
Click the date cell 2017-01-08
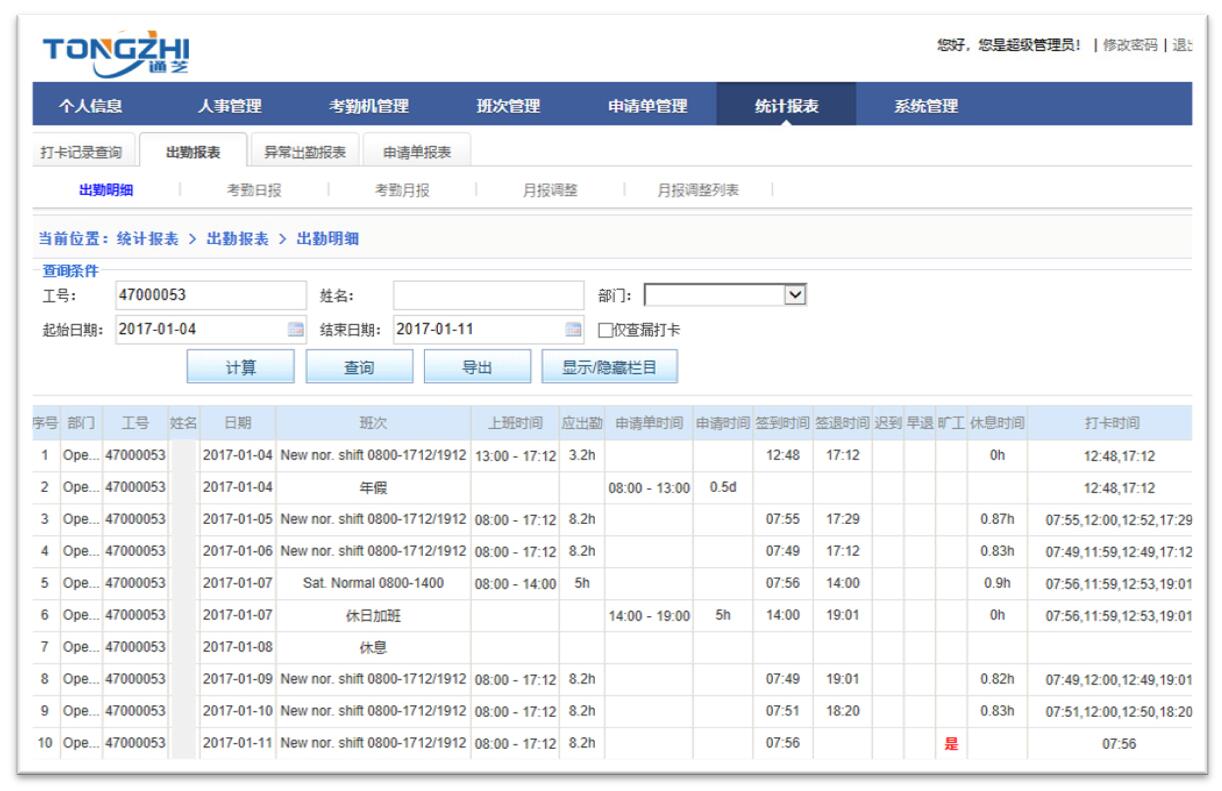[x=238, y=648]
